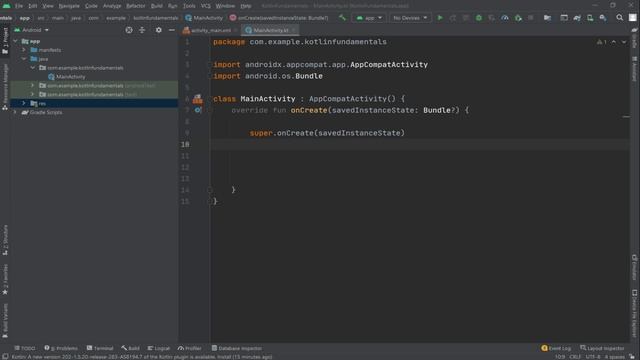Click the Run with Coverage icon
Viewport: 640px width, 360px height.
492,18
